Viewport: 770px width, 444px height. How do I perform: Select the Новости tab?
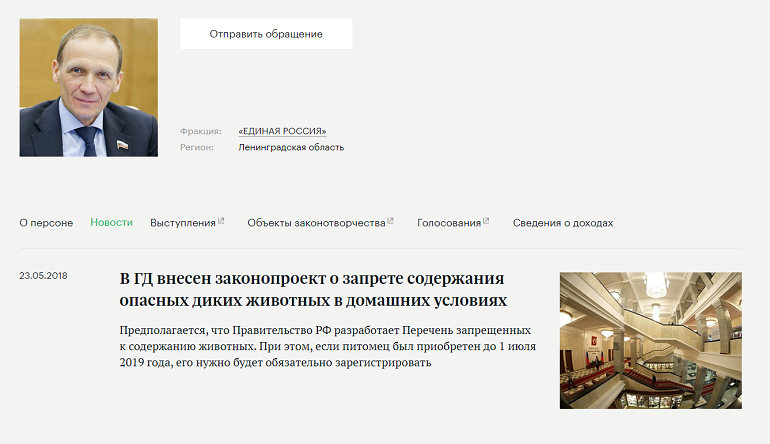click(x=111, y=223)
